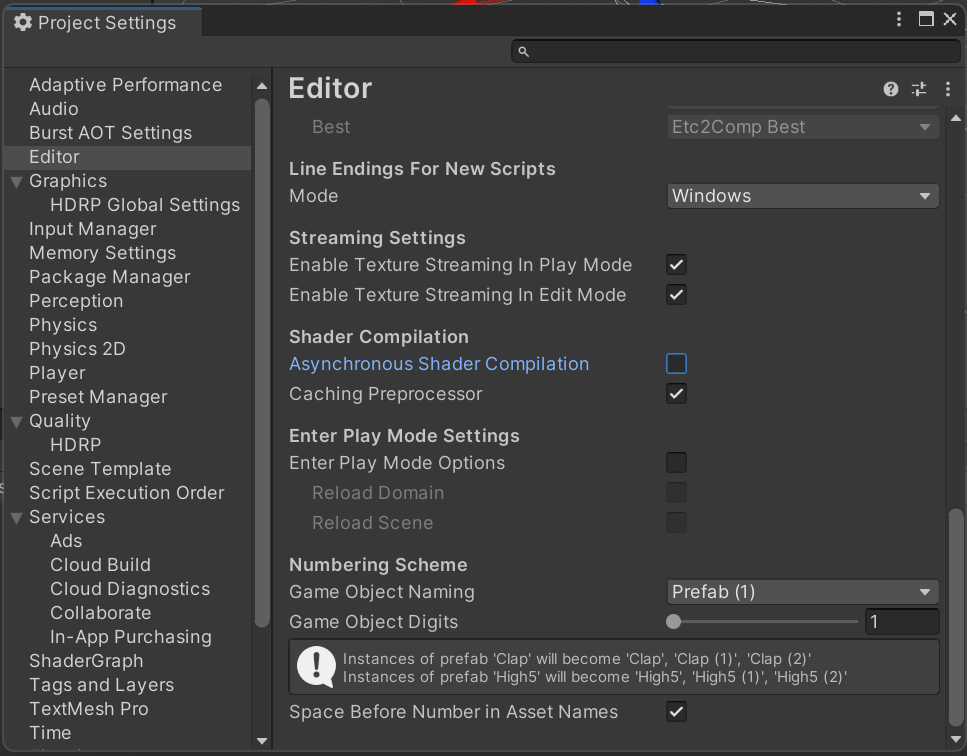Enable Asynchronous Shader Compilation checkbox
The width and height of the screenshot is (967, 756).
click(x=677, y=364)
